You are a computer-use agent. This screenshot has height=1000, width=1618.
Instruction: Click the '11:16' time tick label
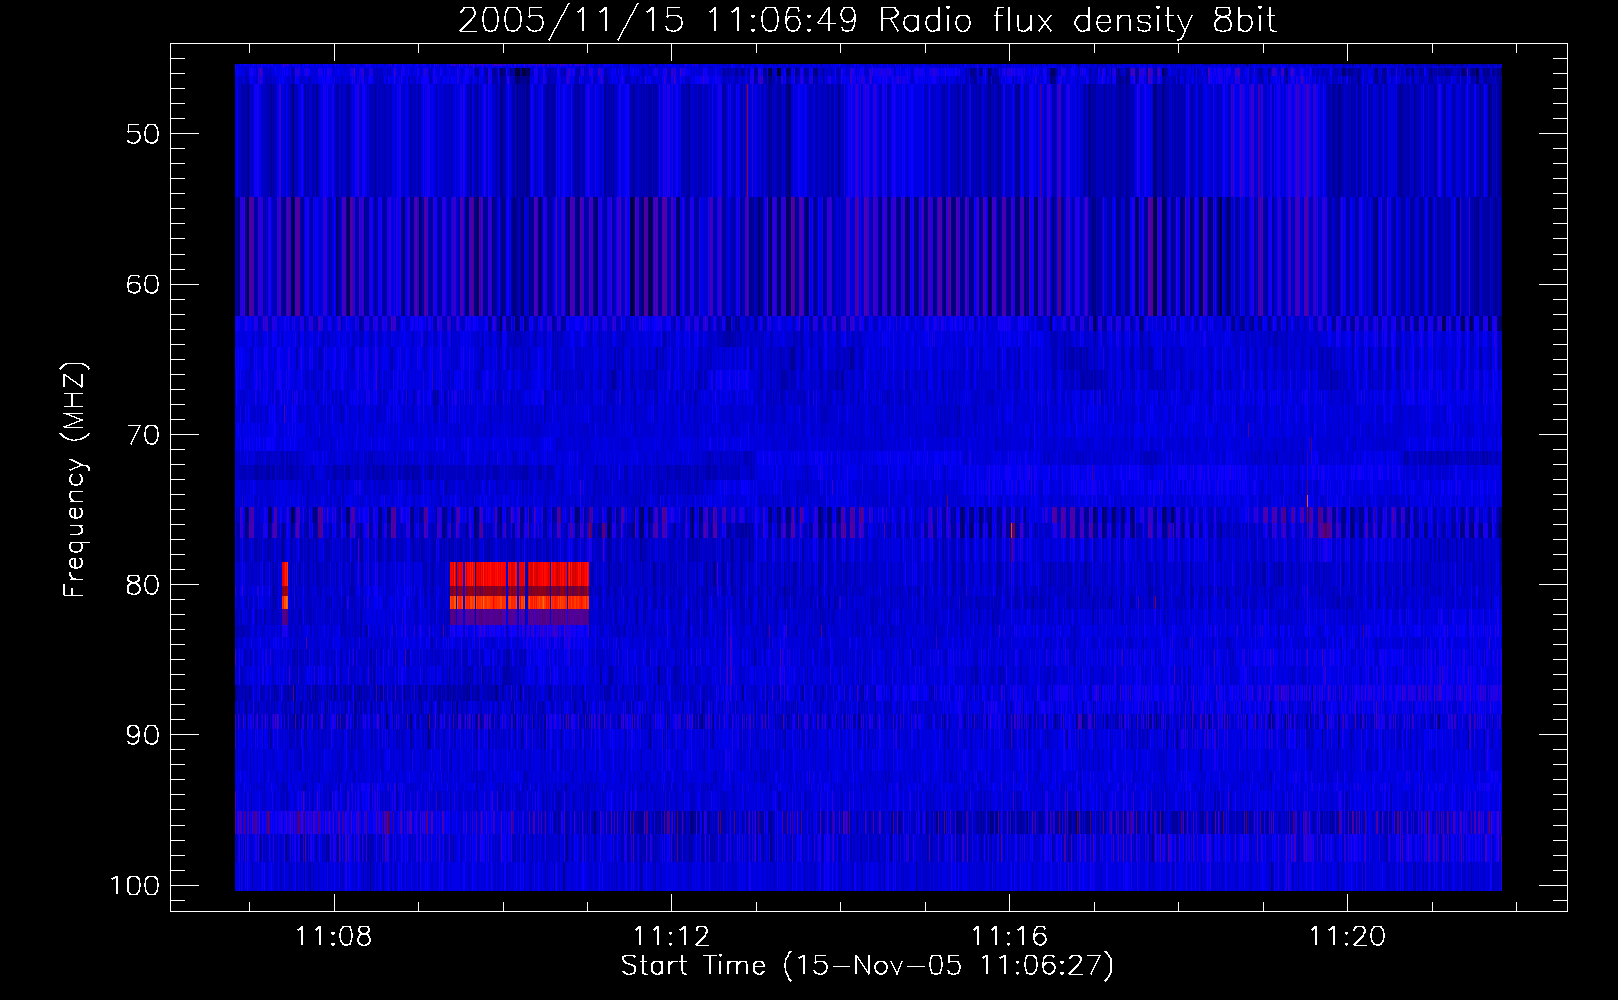(1009, 936)
